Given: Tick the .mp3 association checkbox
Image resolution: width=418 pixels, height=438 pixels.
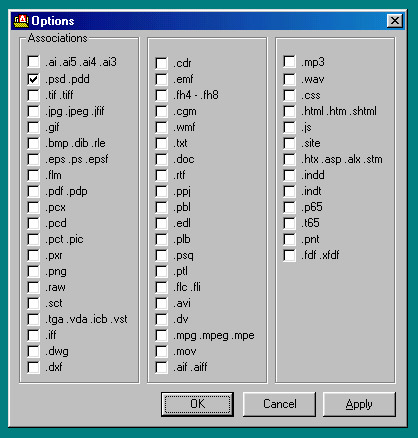Looking at the screenshot, I should point(289,62).
